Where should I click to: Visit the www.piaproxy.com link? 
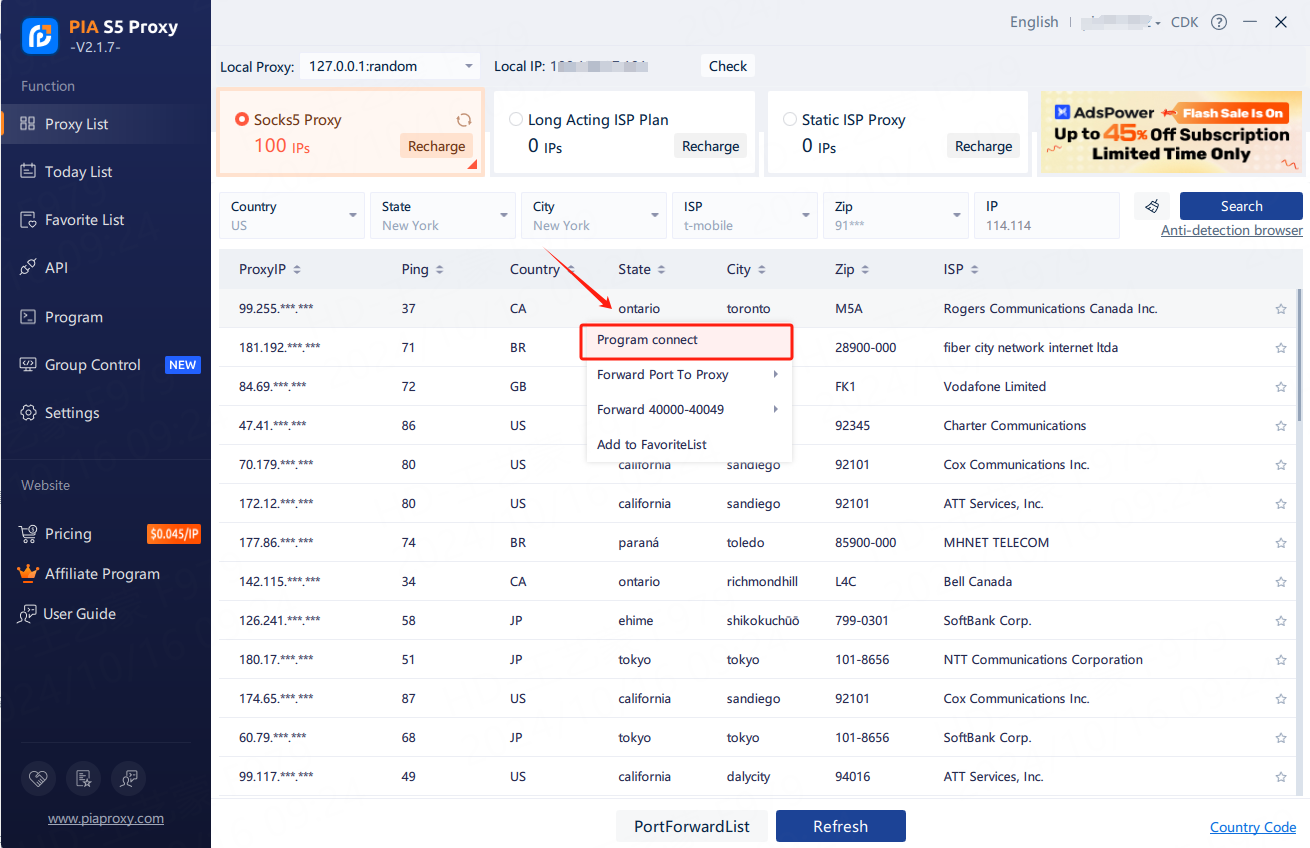pos(106,818)
